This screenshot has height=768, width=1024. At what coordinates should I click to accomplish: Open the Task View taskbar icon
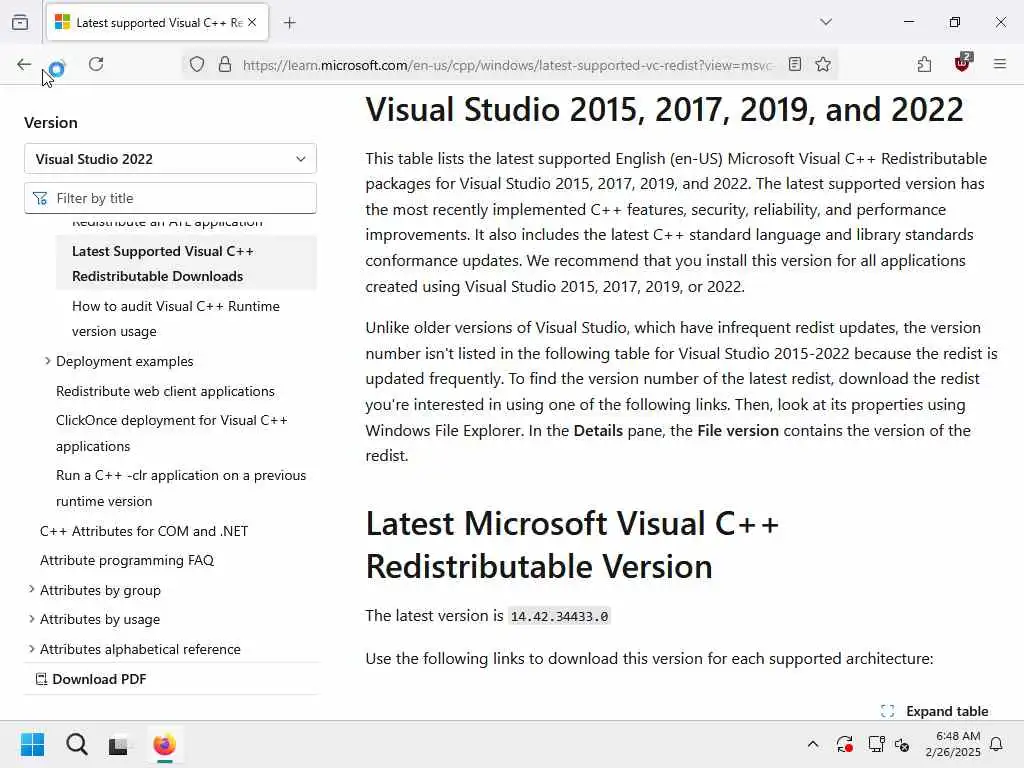[118, 744]
